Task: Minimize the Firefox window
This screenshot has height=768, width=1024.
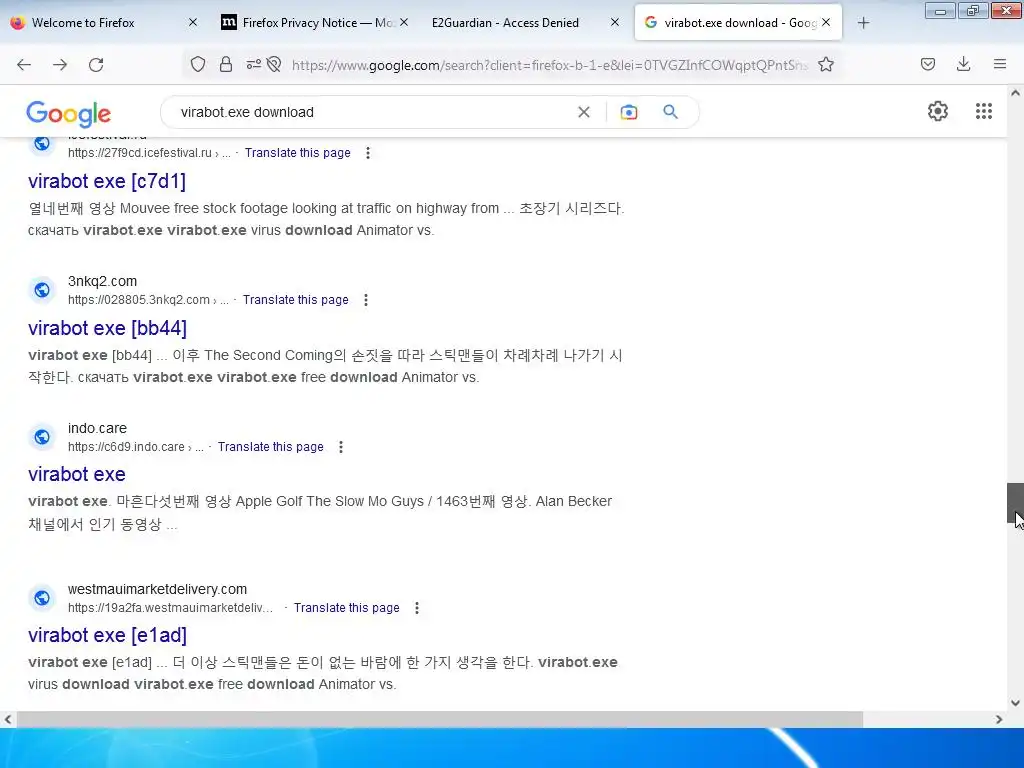Action: coord(940,11)
